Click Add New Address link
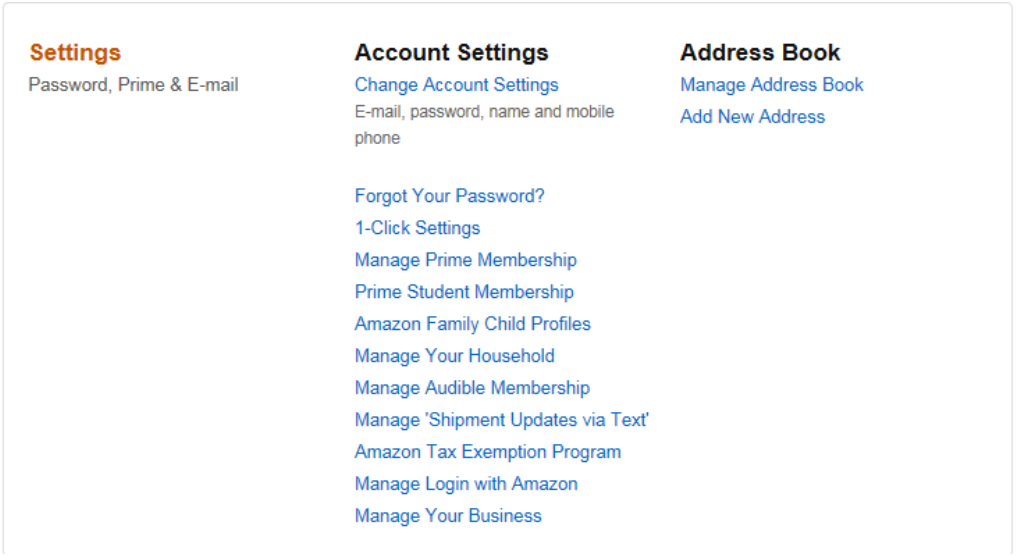 pos(752,117)
